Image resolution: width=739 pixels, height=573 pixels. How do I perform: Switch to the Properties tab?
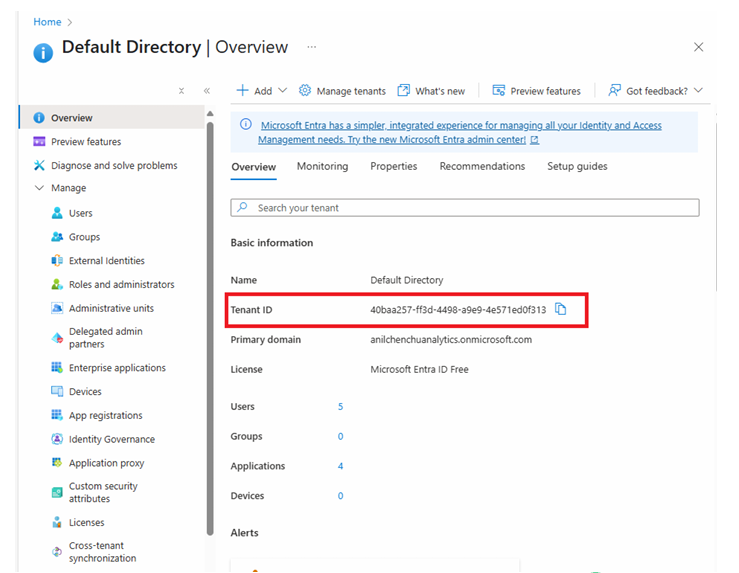(x=393, y=167)
